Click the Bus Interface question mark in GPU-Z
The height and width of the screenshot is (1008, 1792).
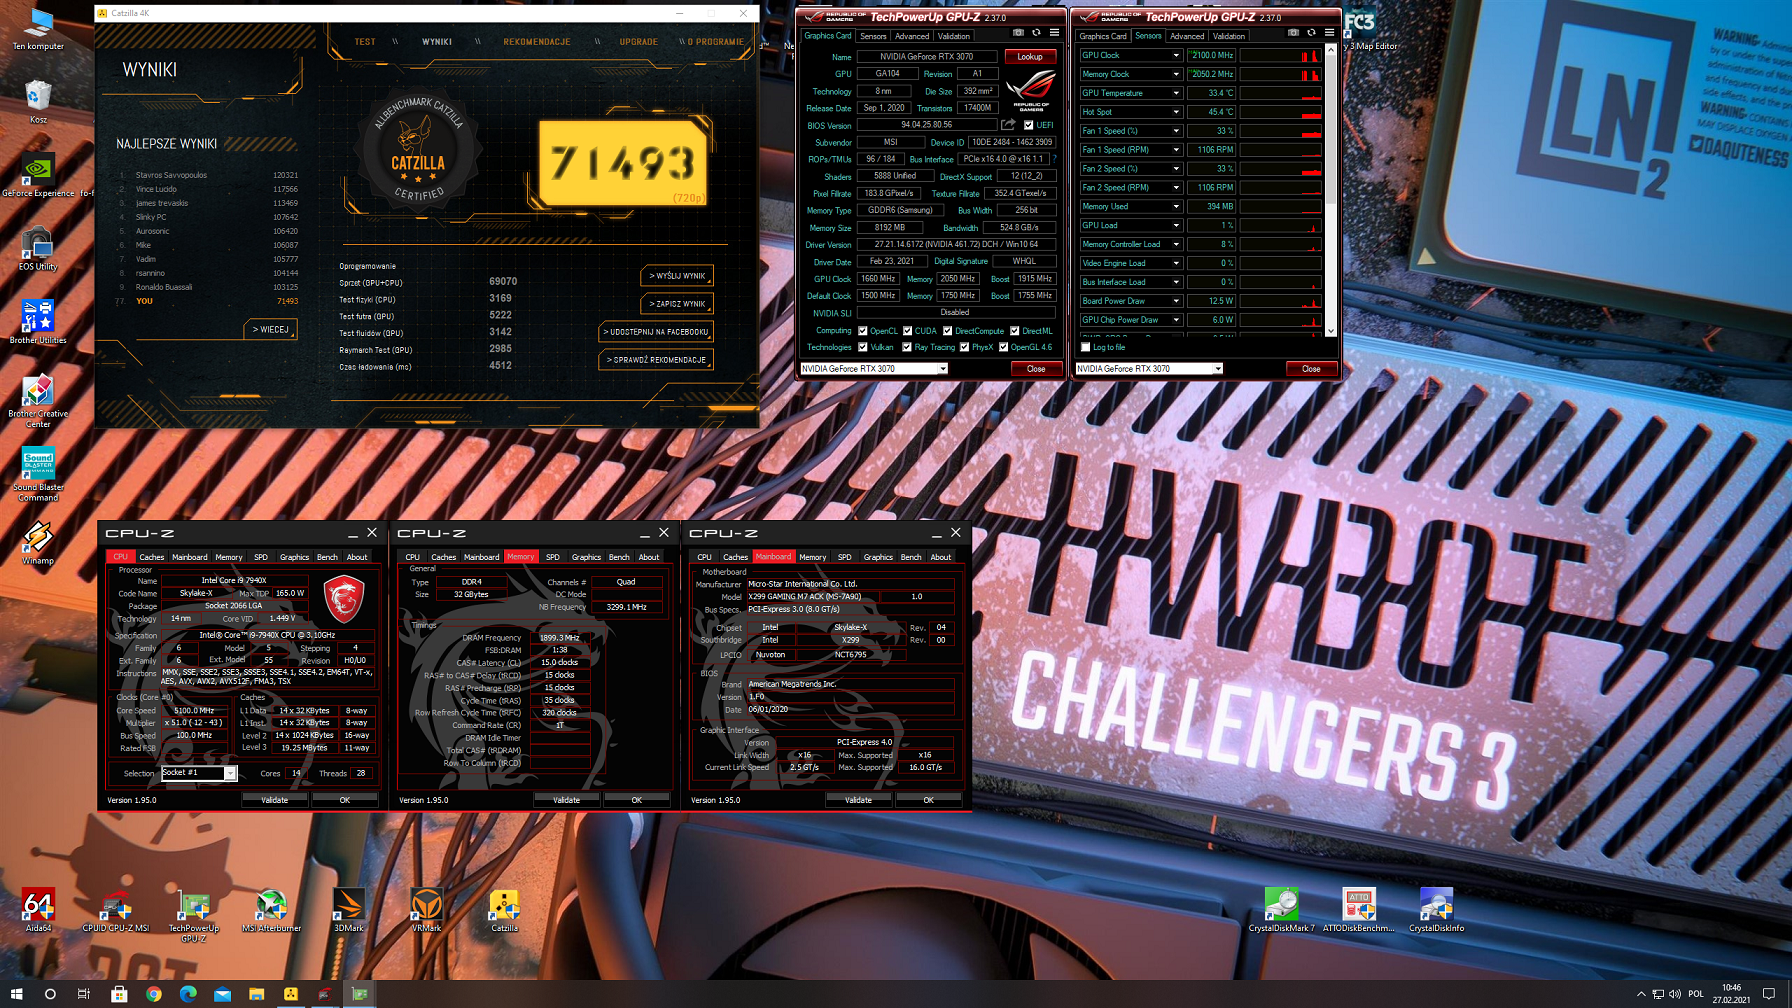click(x=1054, y=158)
